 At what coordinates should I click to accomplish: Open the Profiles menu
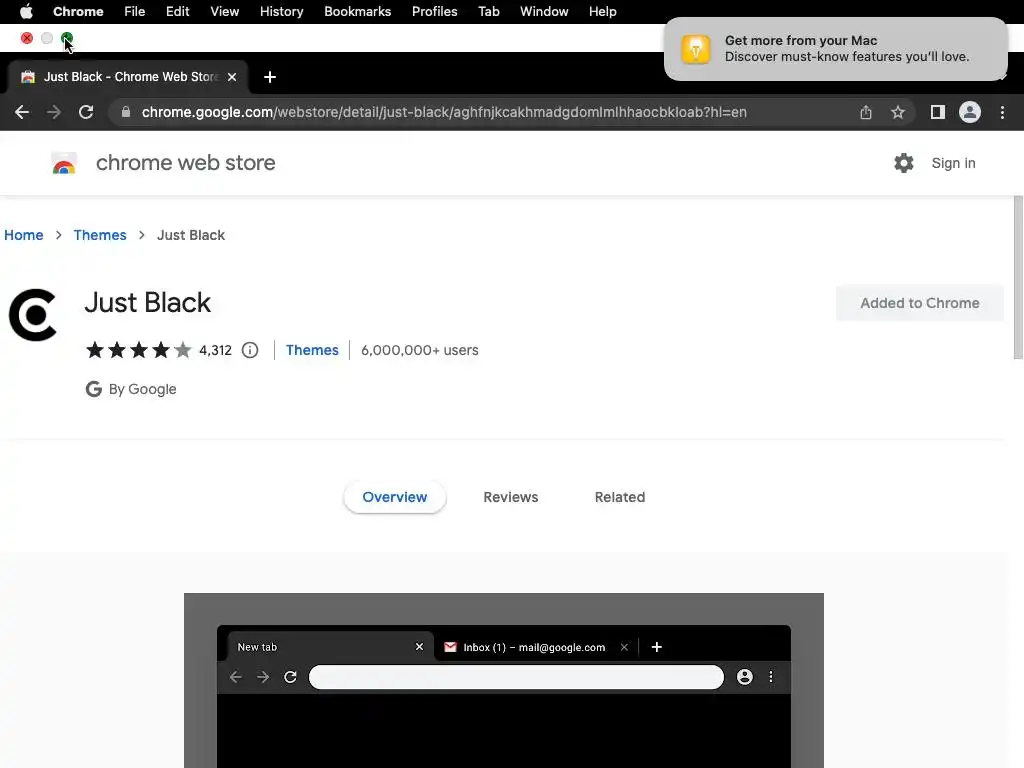coord(434,12)
